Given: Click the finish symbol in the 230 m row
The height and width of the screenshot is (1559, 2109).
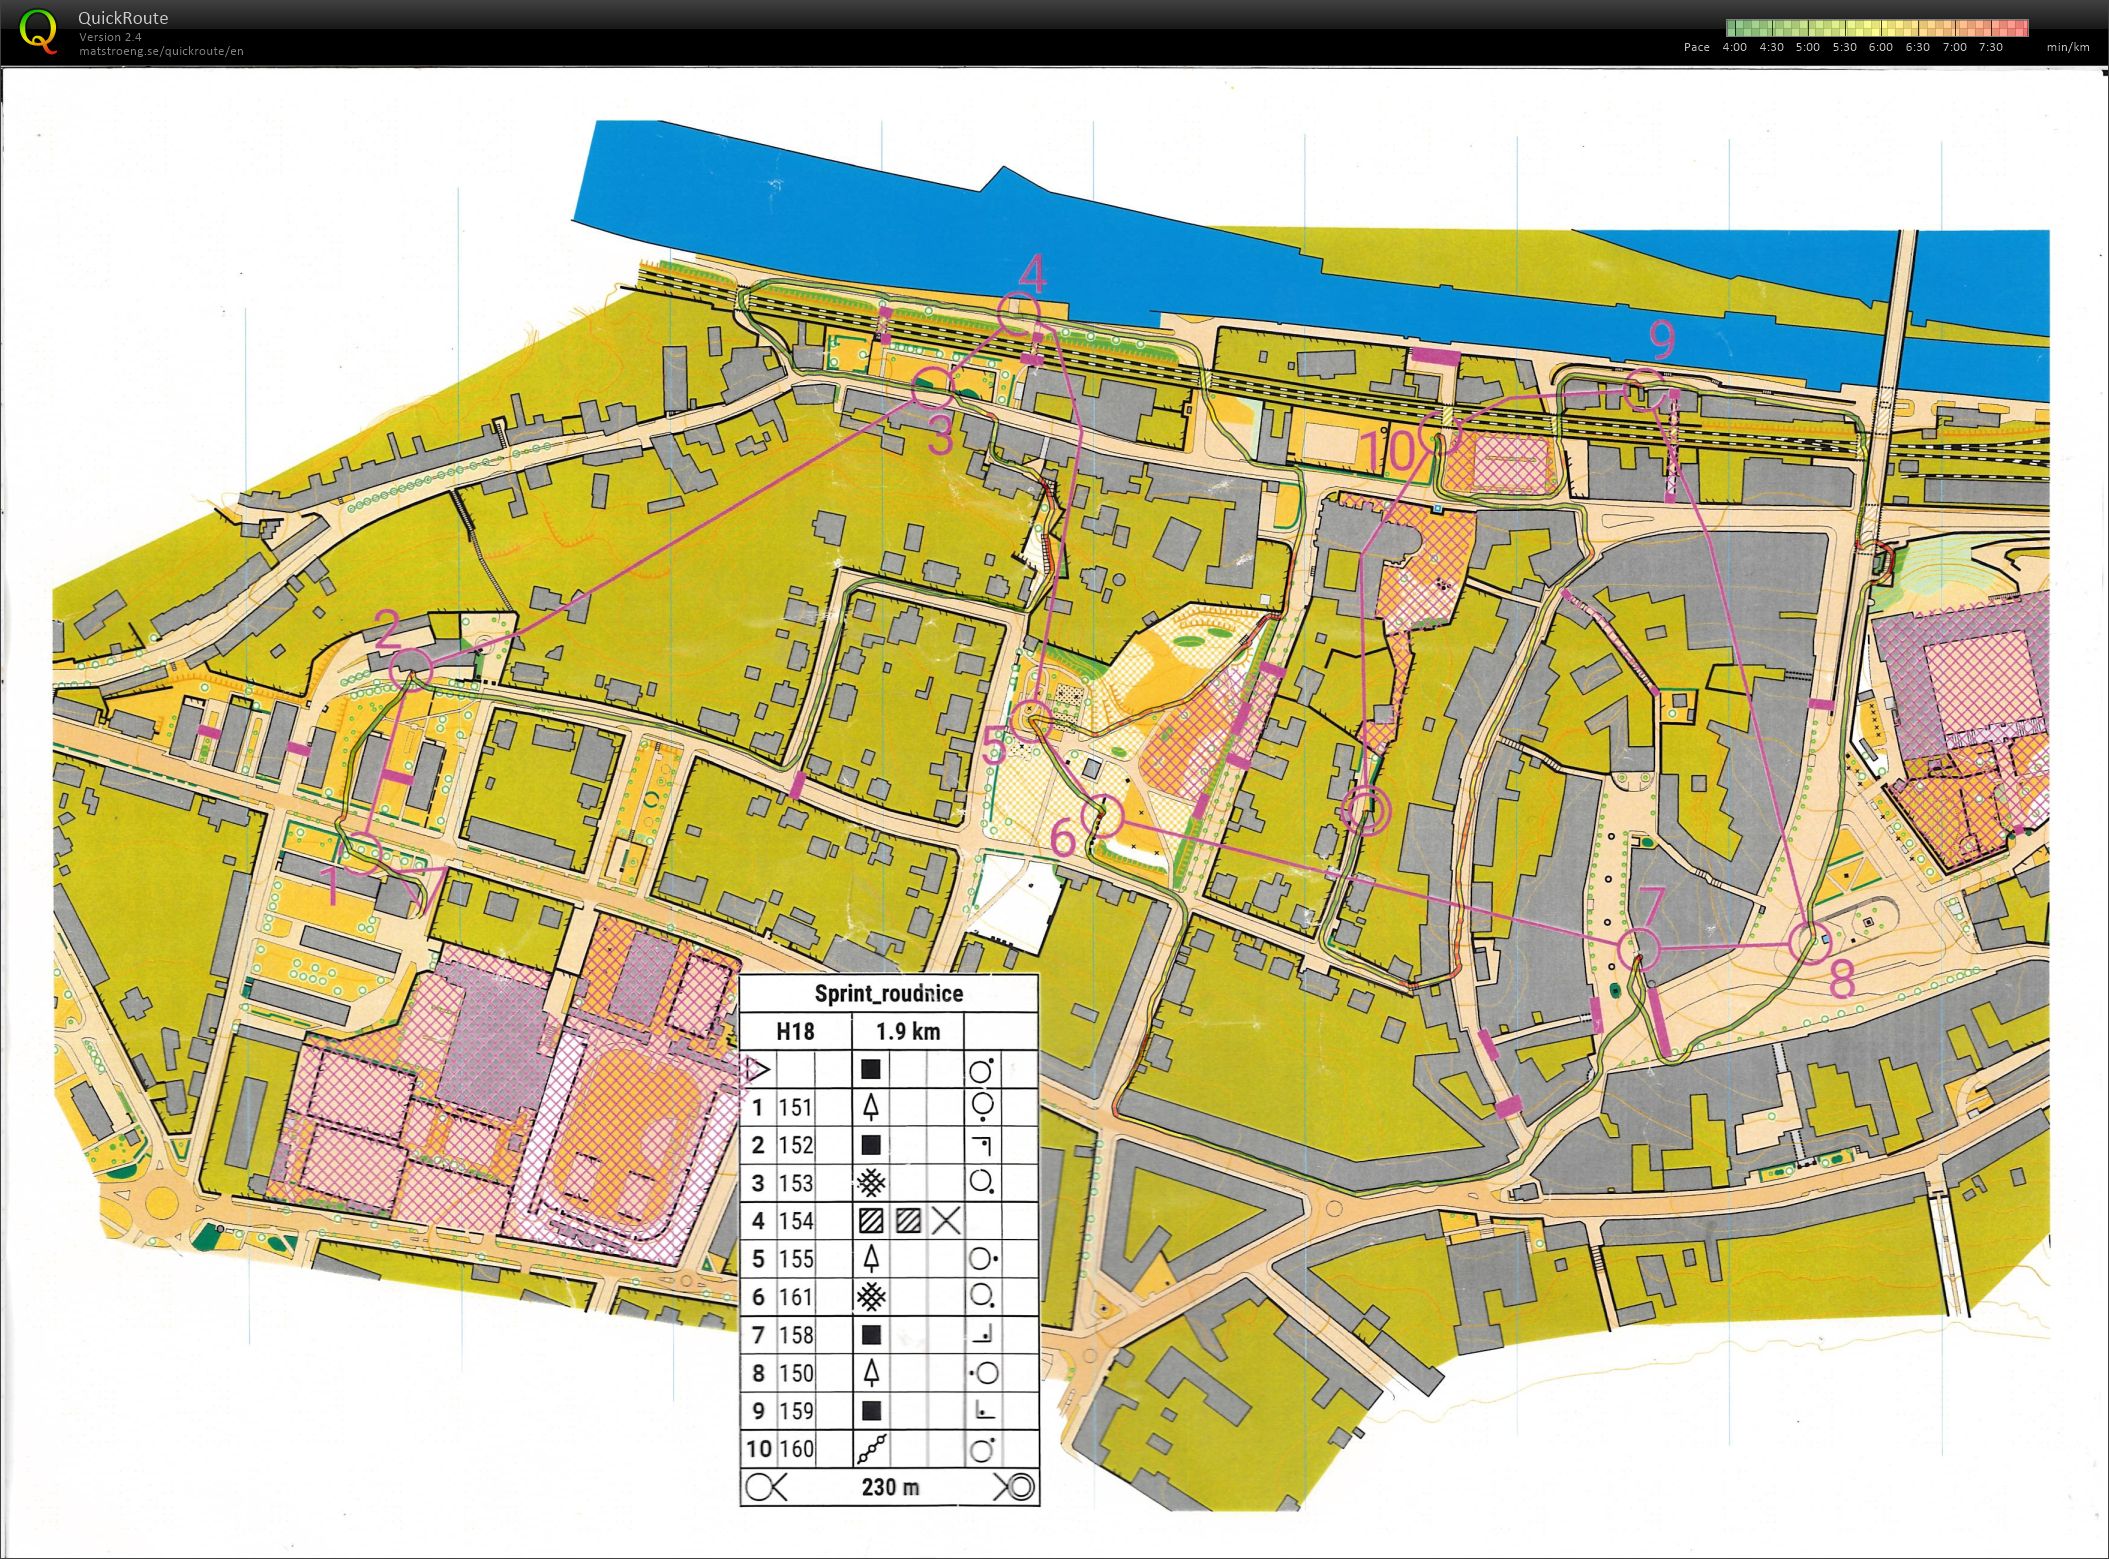Looking at the screenshot, I should (1012, 1487).
